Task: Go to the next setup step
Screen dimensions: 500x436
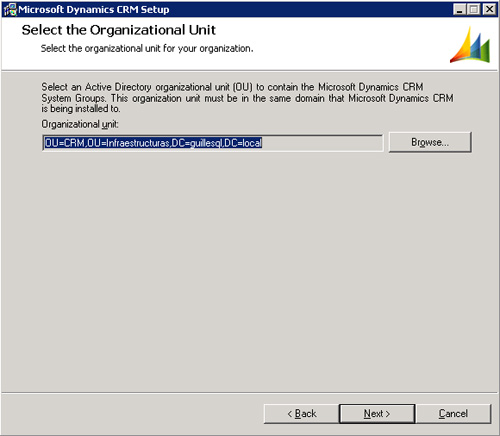Action: tap(377, 414)
